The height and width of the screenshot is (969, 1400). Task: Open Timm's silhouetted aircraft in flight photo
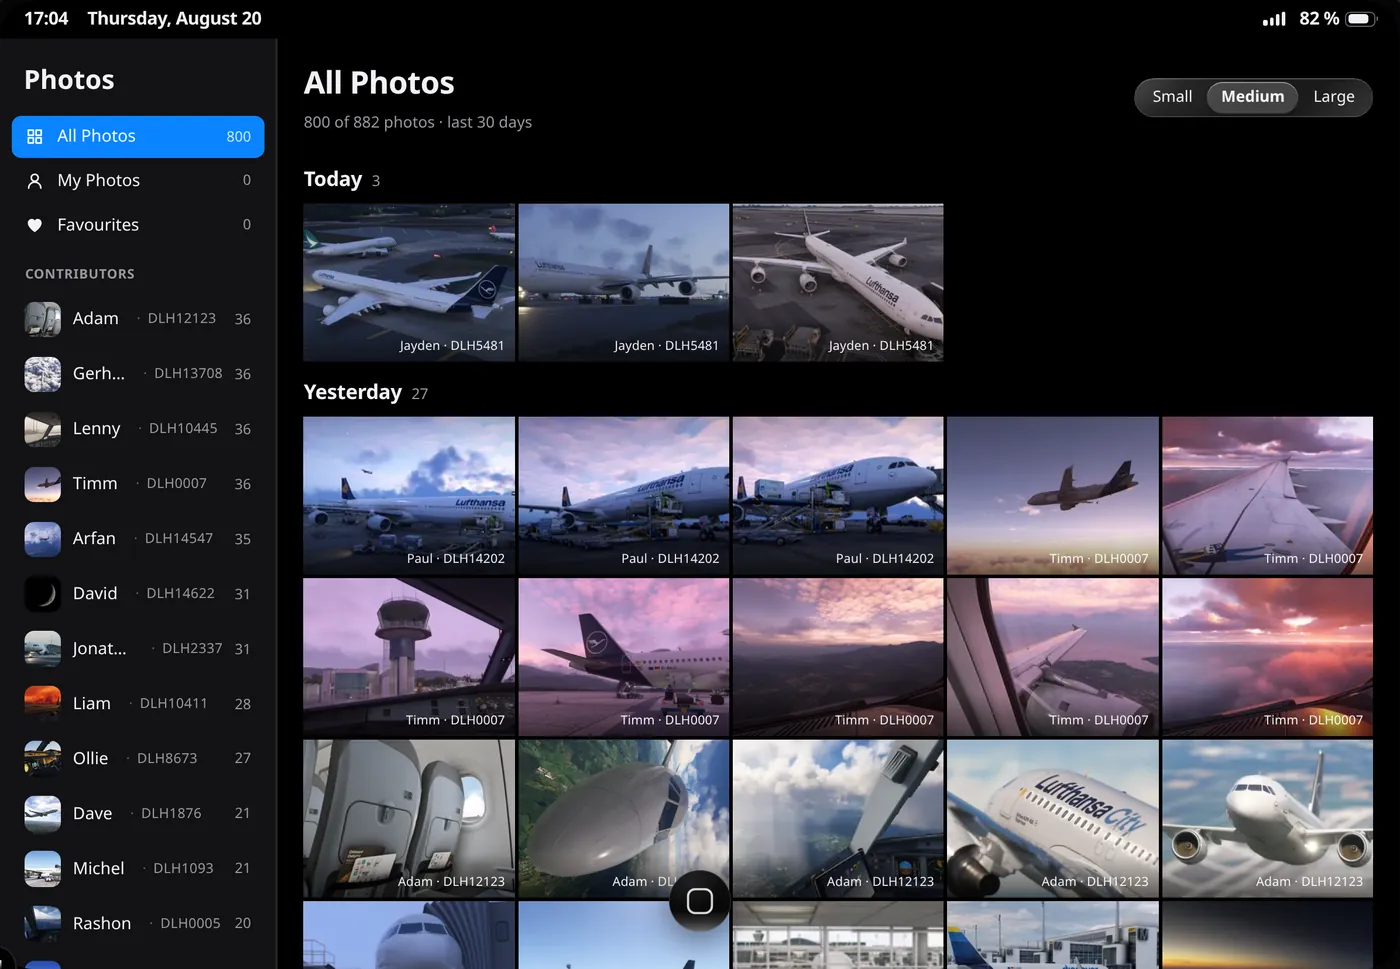pyautogui.click(x=1053, y=495)
